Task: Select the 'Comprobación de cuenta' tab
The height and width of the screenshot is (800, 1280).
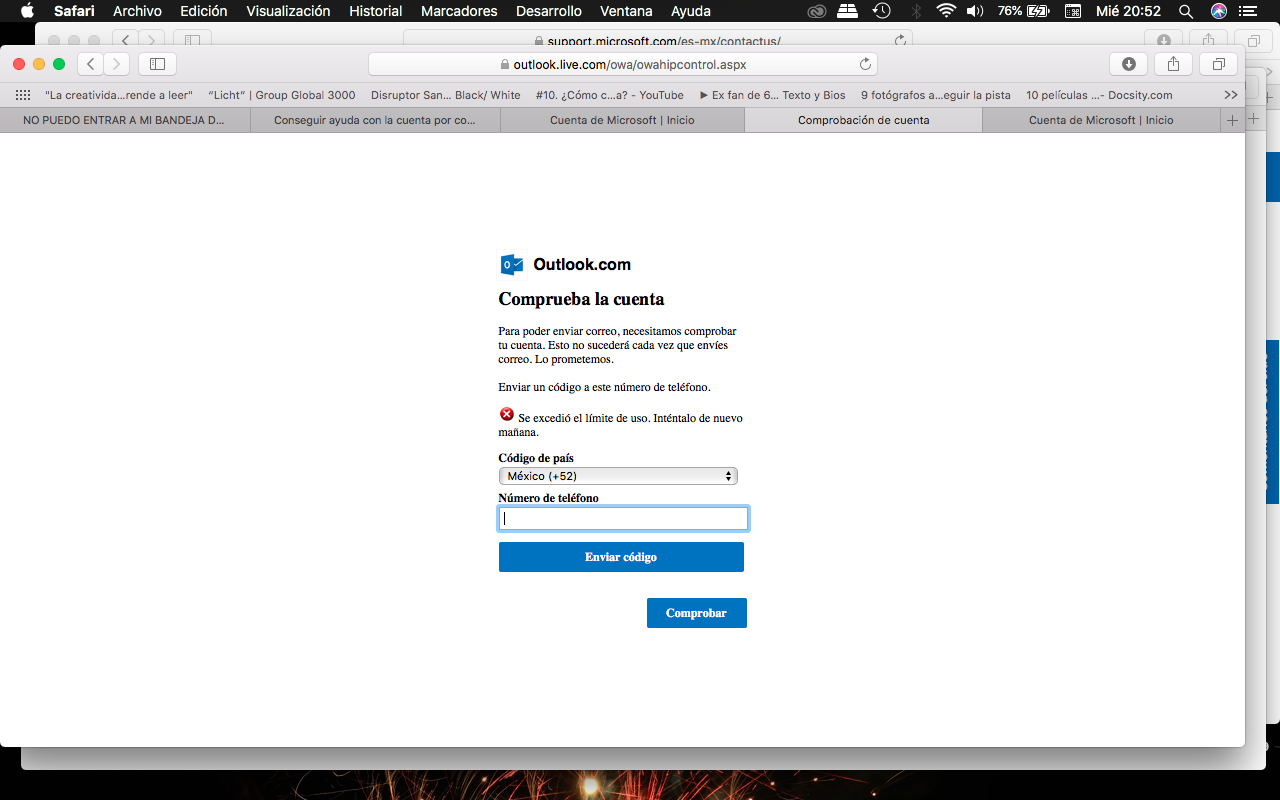Action: click(864, 120)
